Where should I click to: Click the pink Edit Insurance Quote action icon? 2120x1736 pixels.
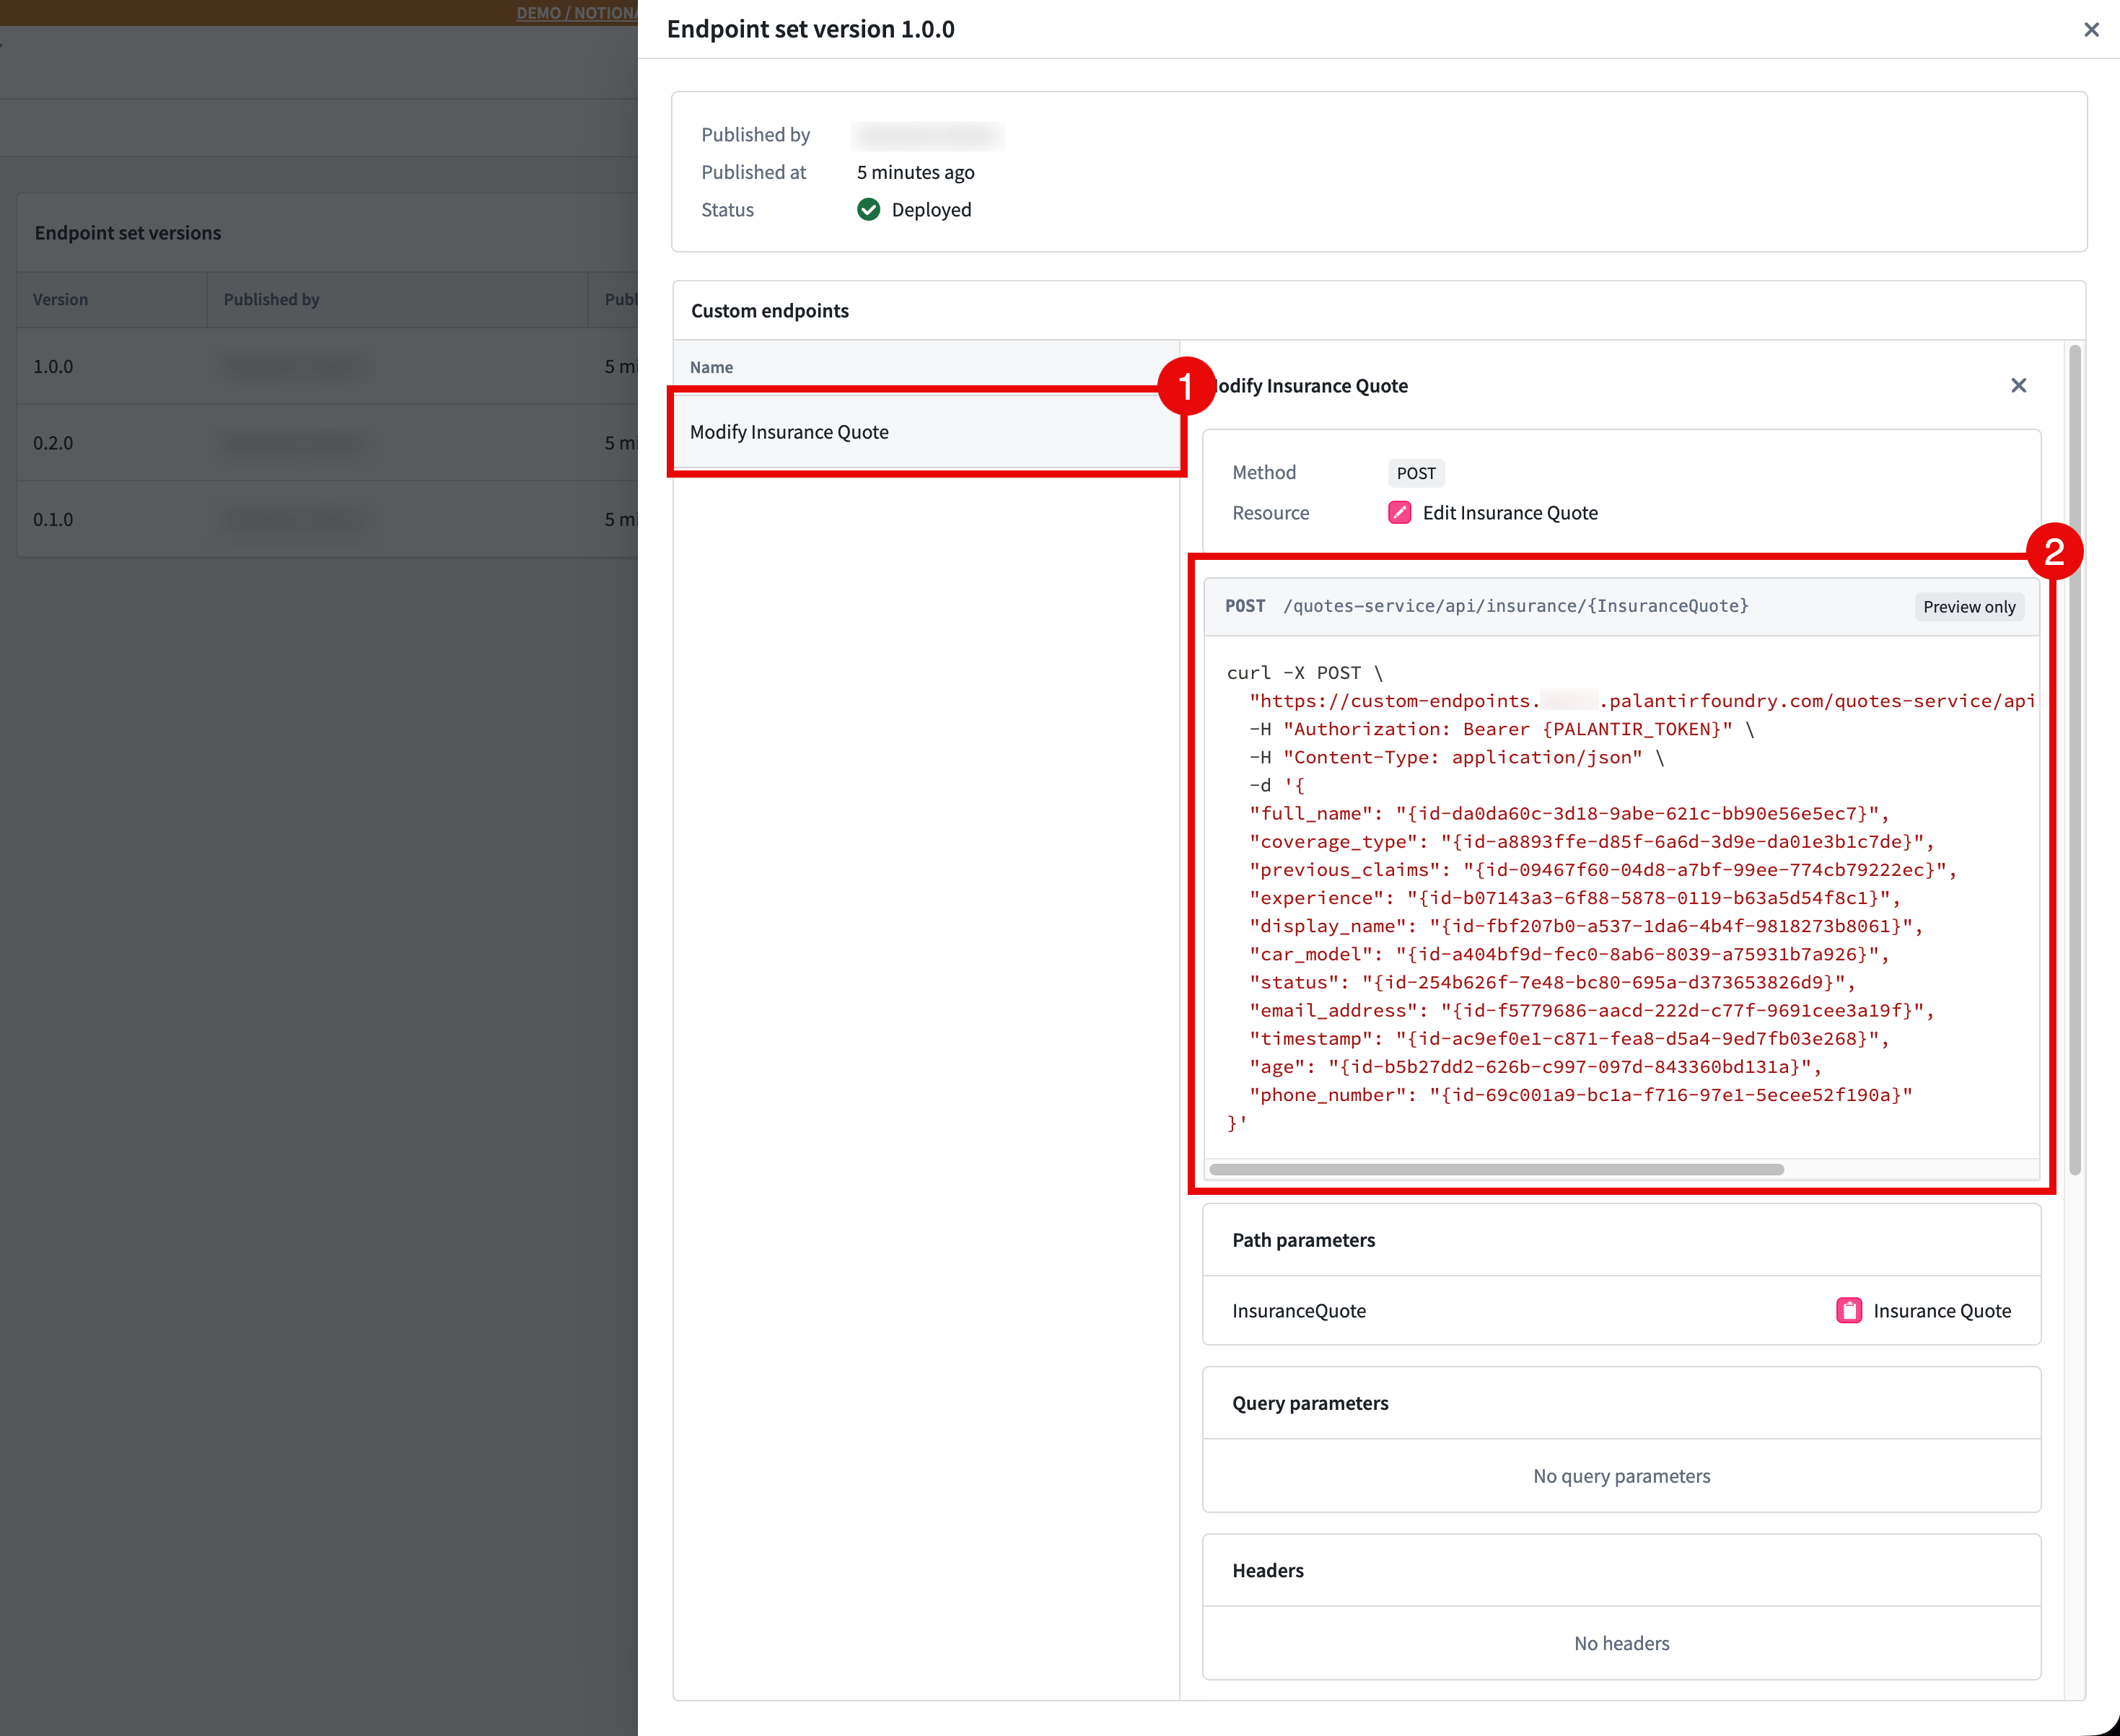1399,512
